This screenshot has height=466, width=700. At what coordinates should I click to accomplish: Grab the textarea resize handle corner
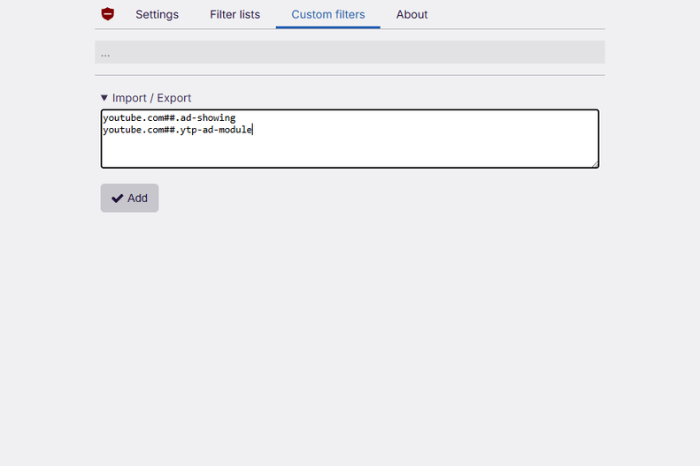595,164
